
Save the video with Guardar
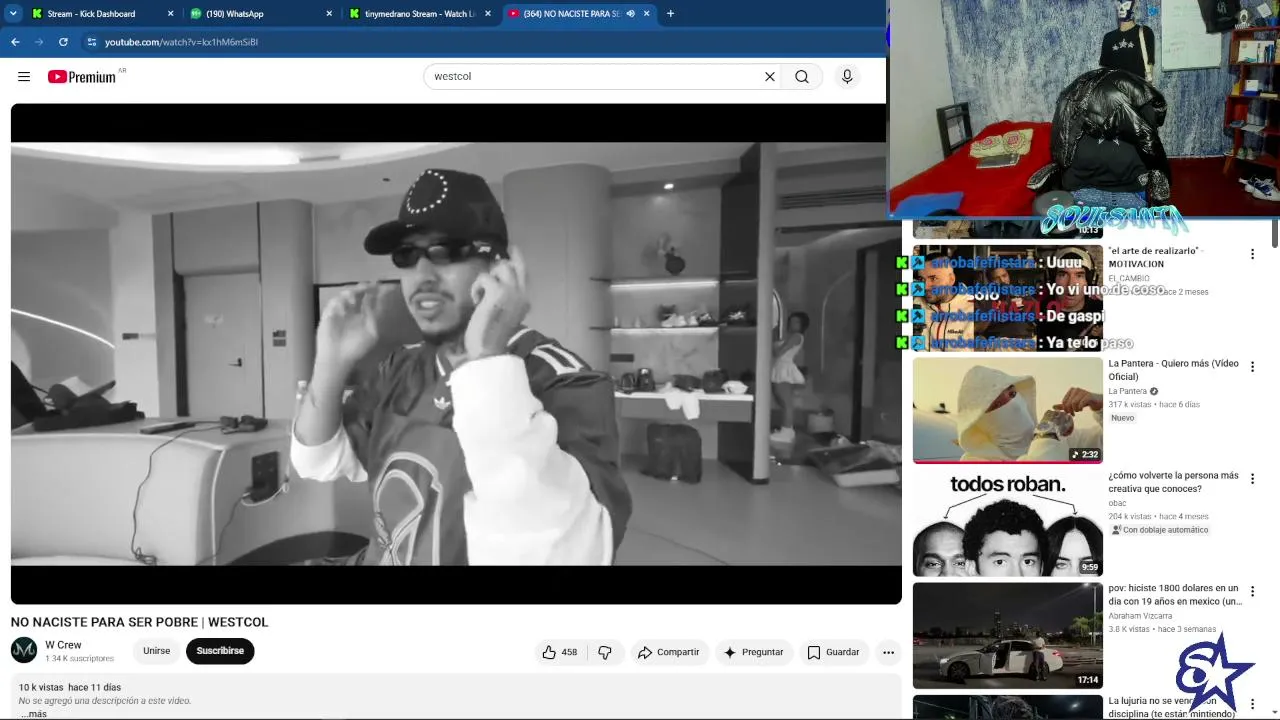(833, 652)
